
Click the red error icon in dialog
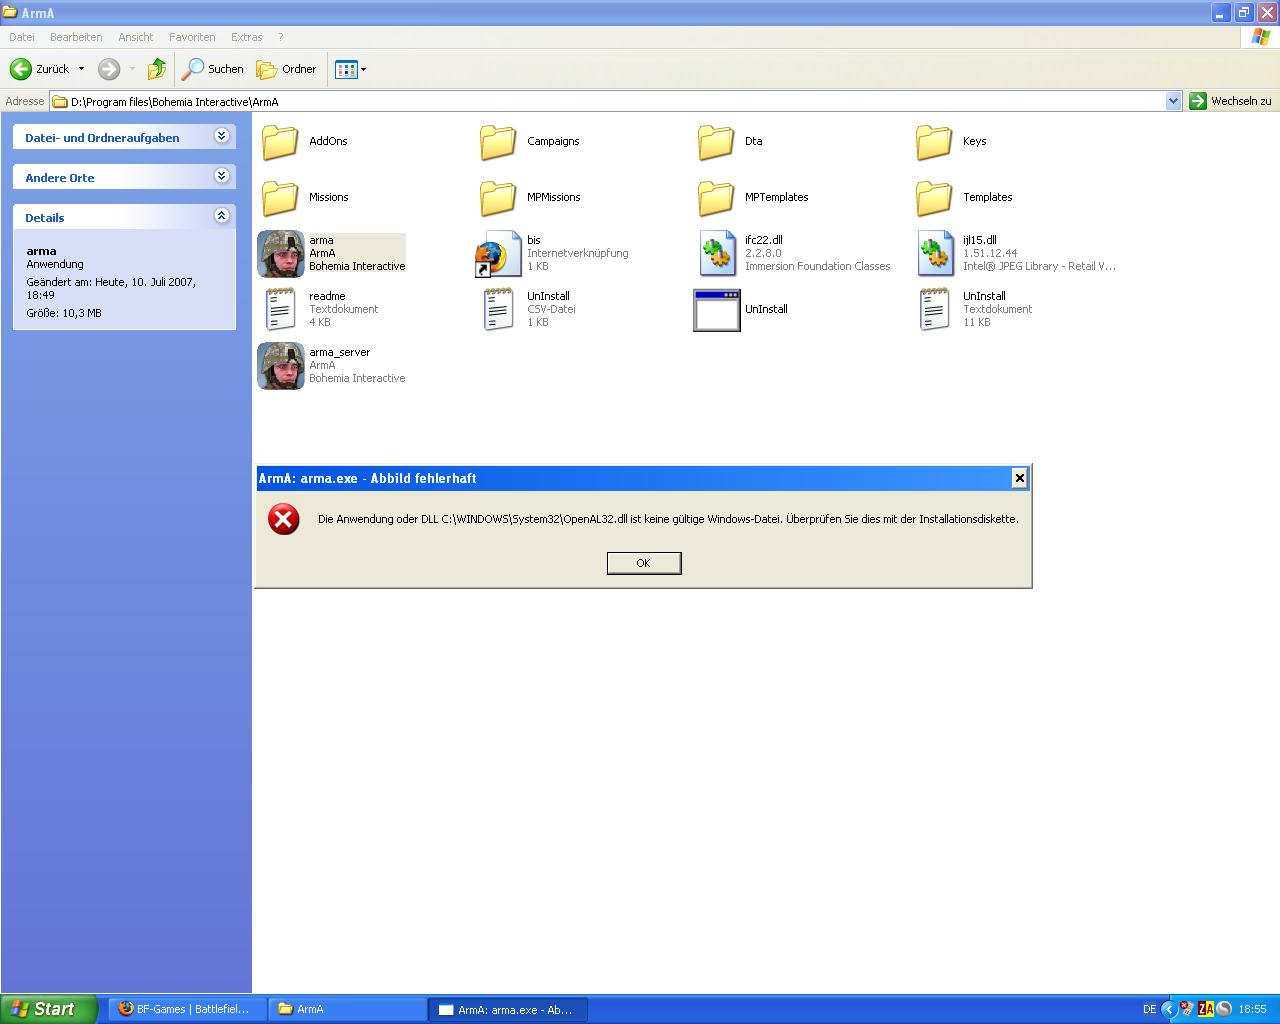click(x=284, y=519)
